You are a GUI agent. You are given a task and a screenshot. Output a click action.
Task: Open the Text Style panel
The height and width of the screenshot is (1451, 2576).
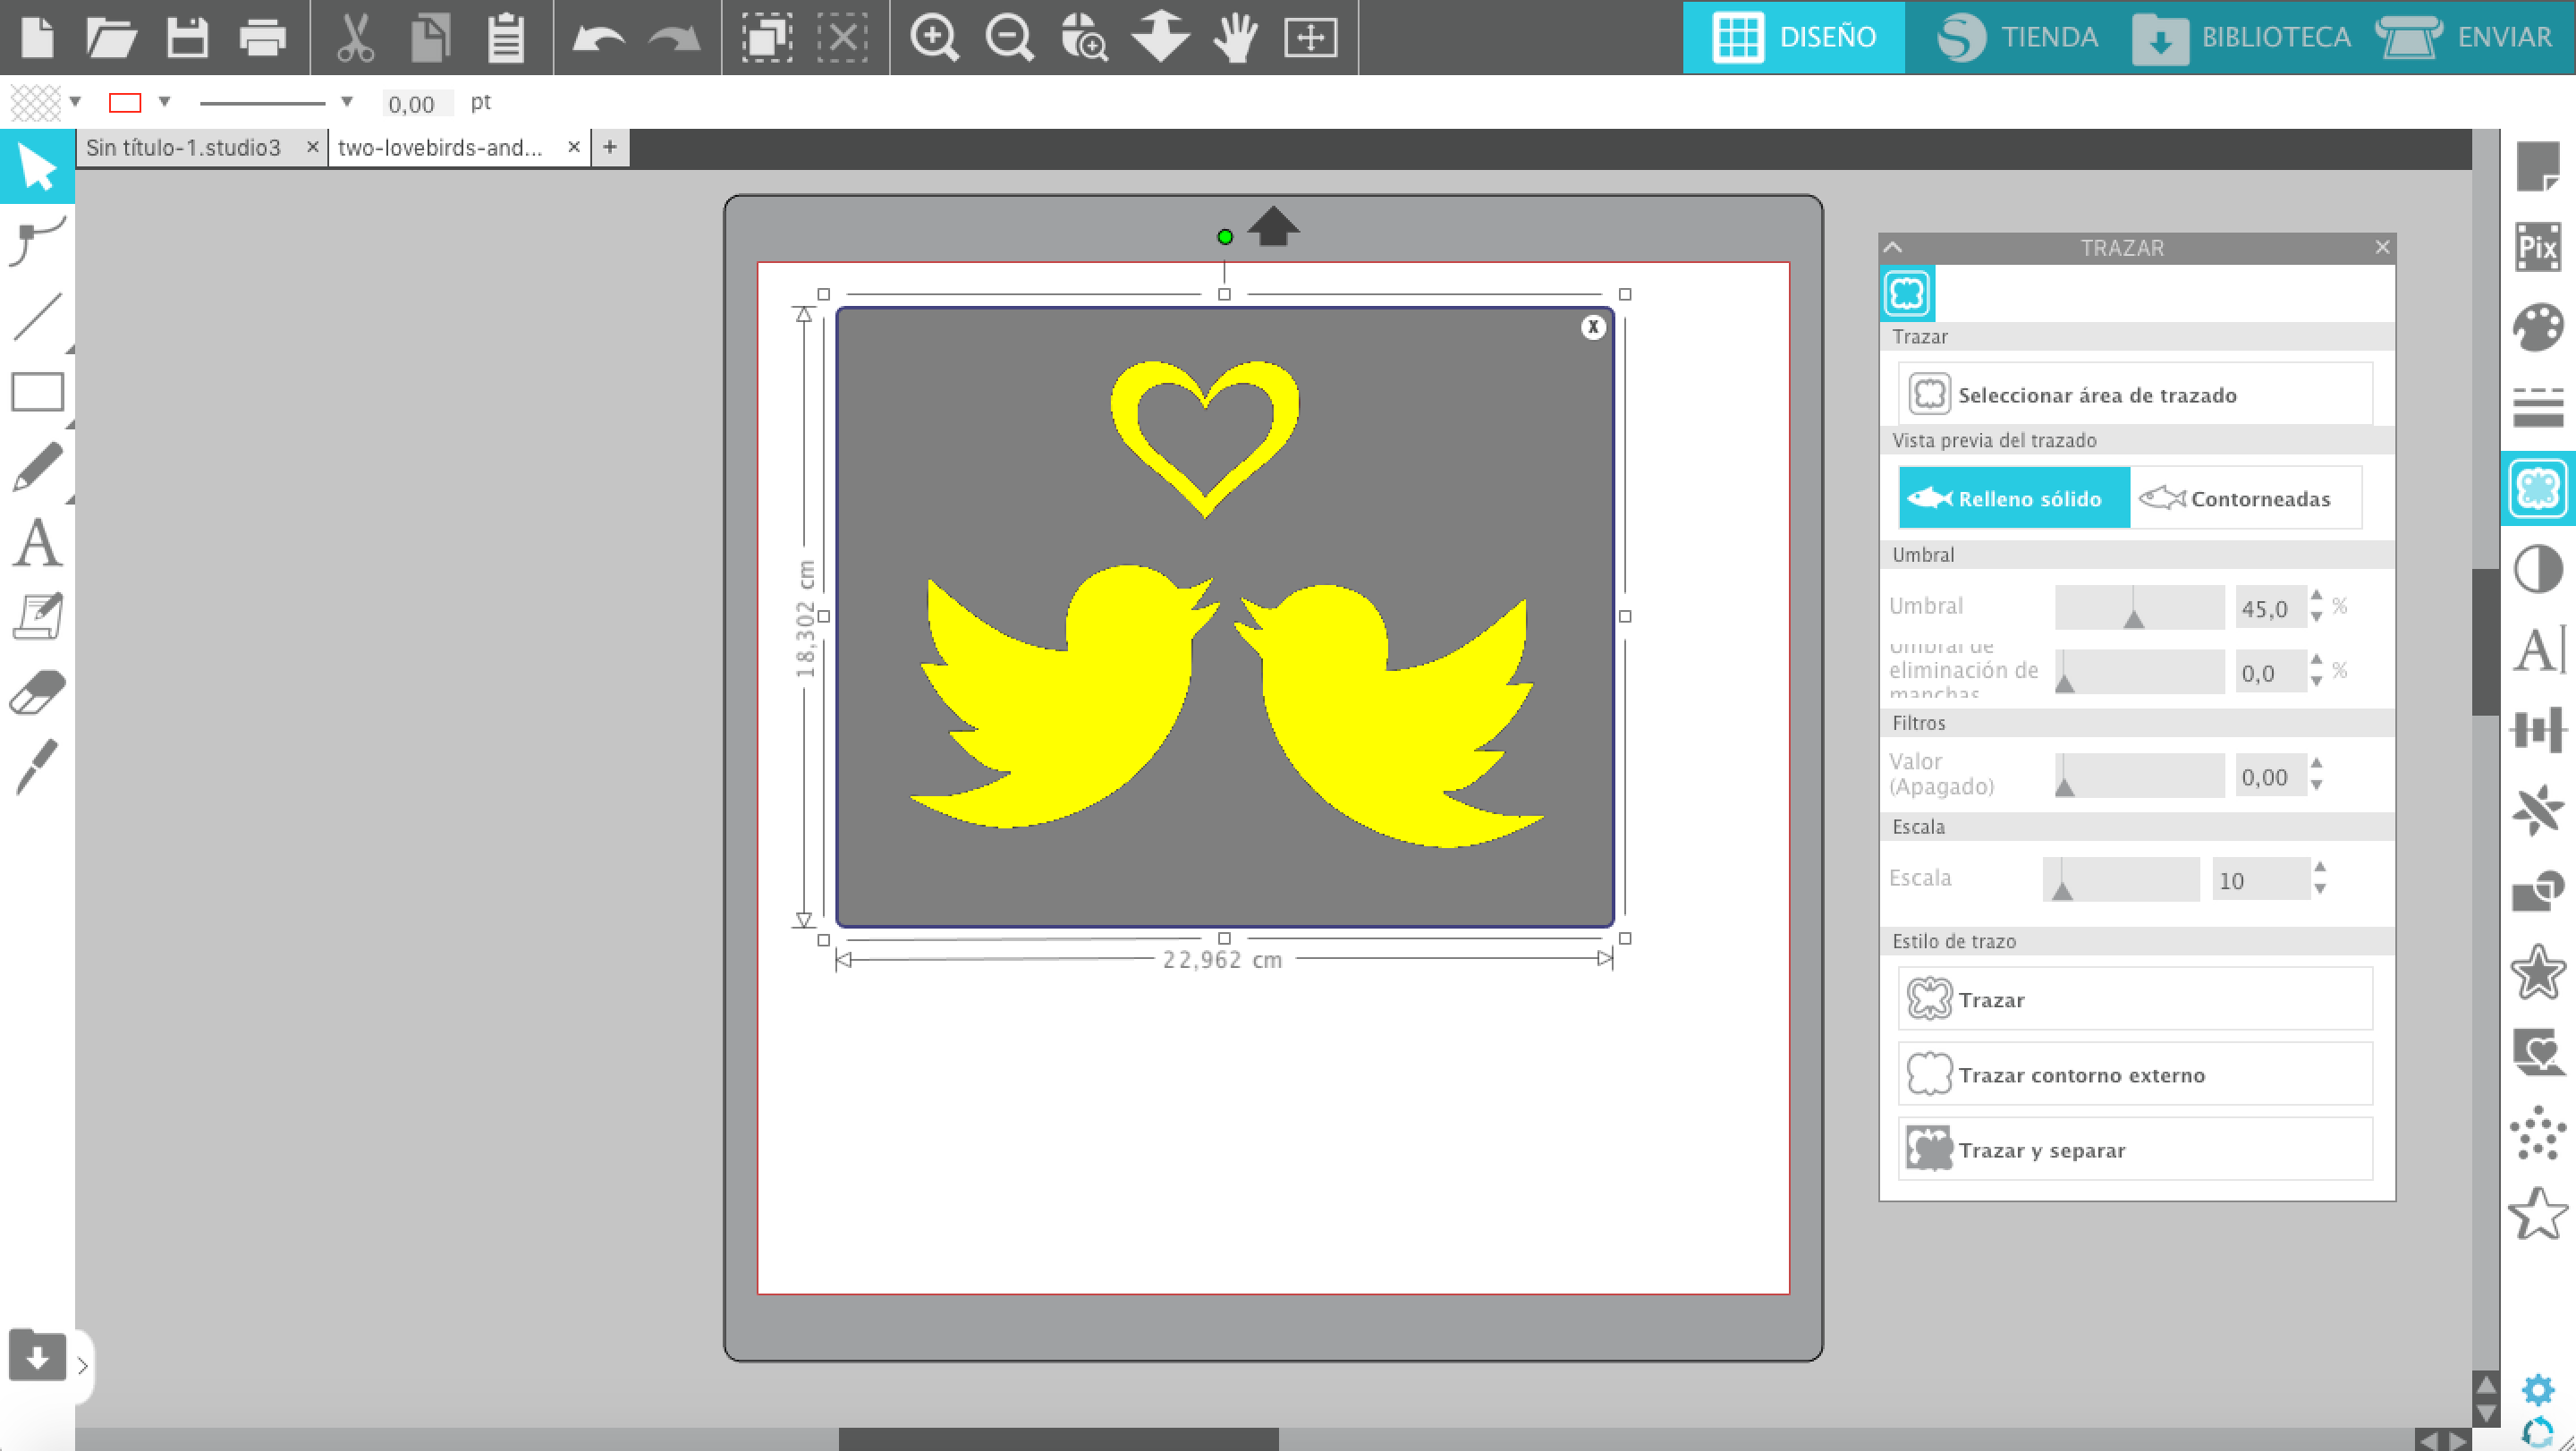pyautogui.click(x=2538, y=650)
